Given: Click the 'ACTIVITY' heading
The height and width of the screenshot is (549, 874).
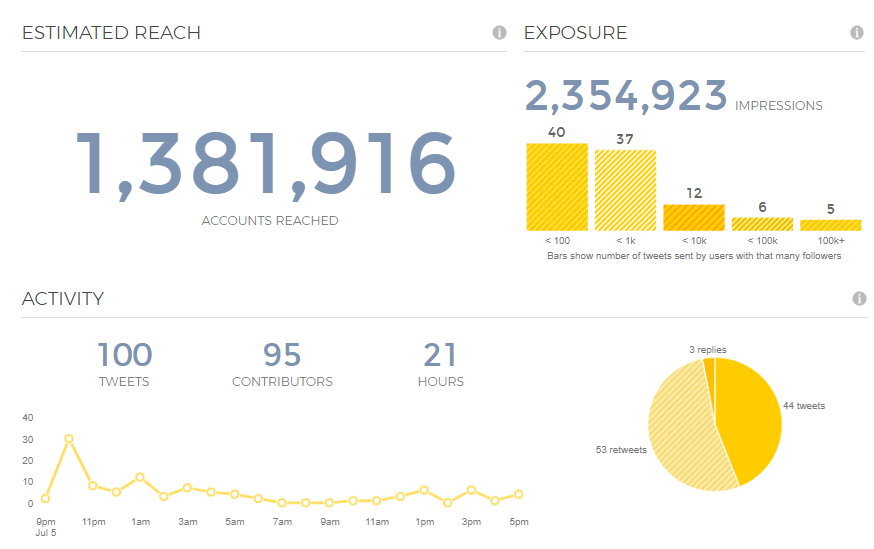Looking at the screenshot, I should tap(63, 299).
